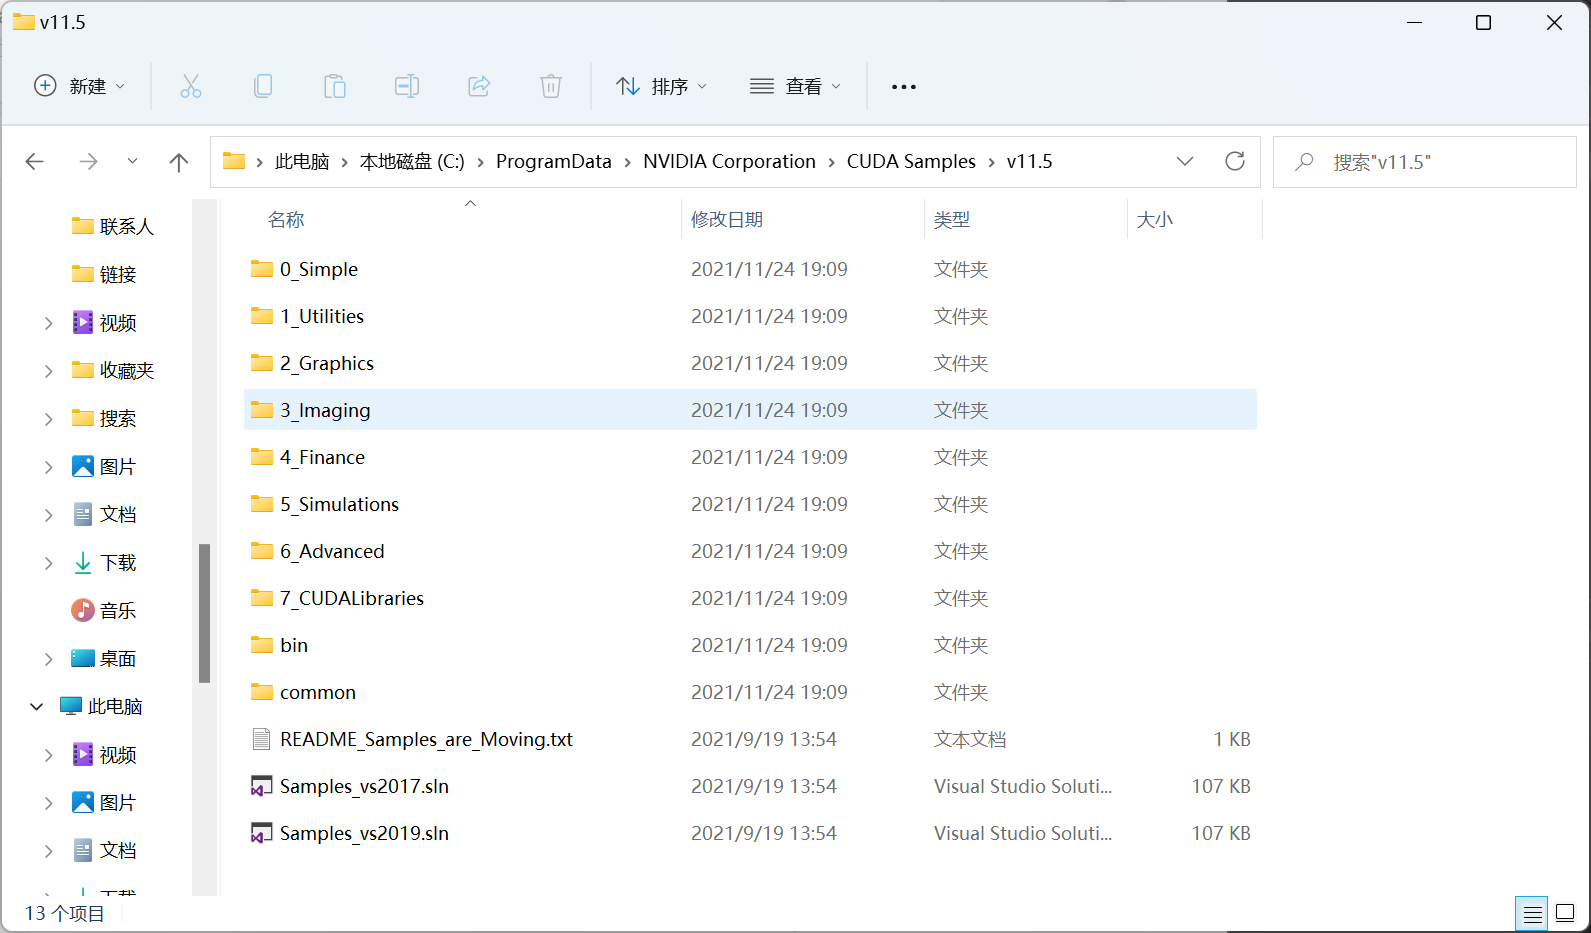Click the 此电脑 computer icon in sidebar
This screenshot has height=933, width=1591.
pos(71,706)
